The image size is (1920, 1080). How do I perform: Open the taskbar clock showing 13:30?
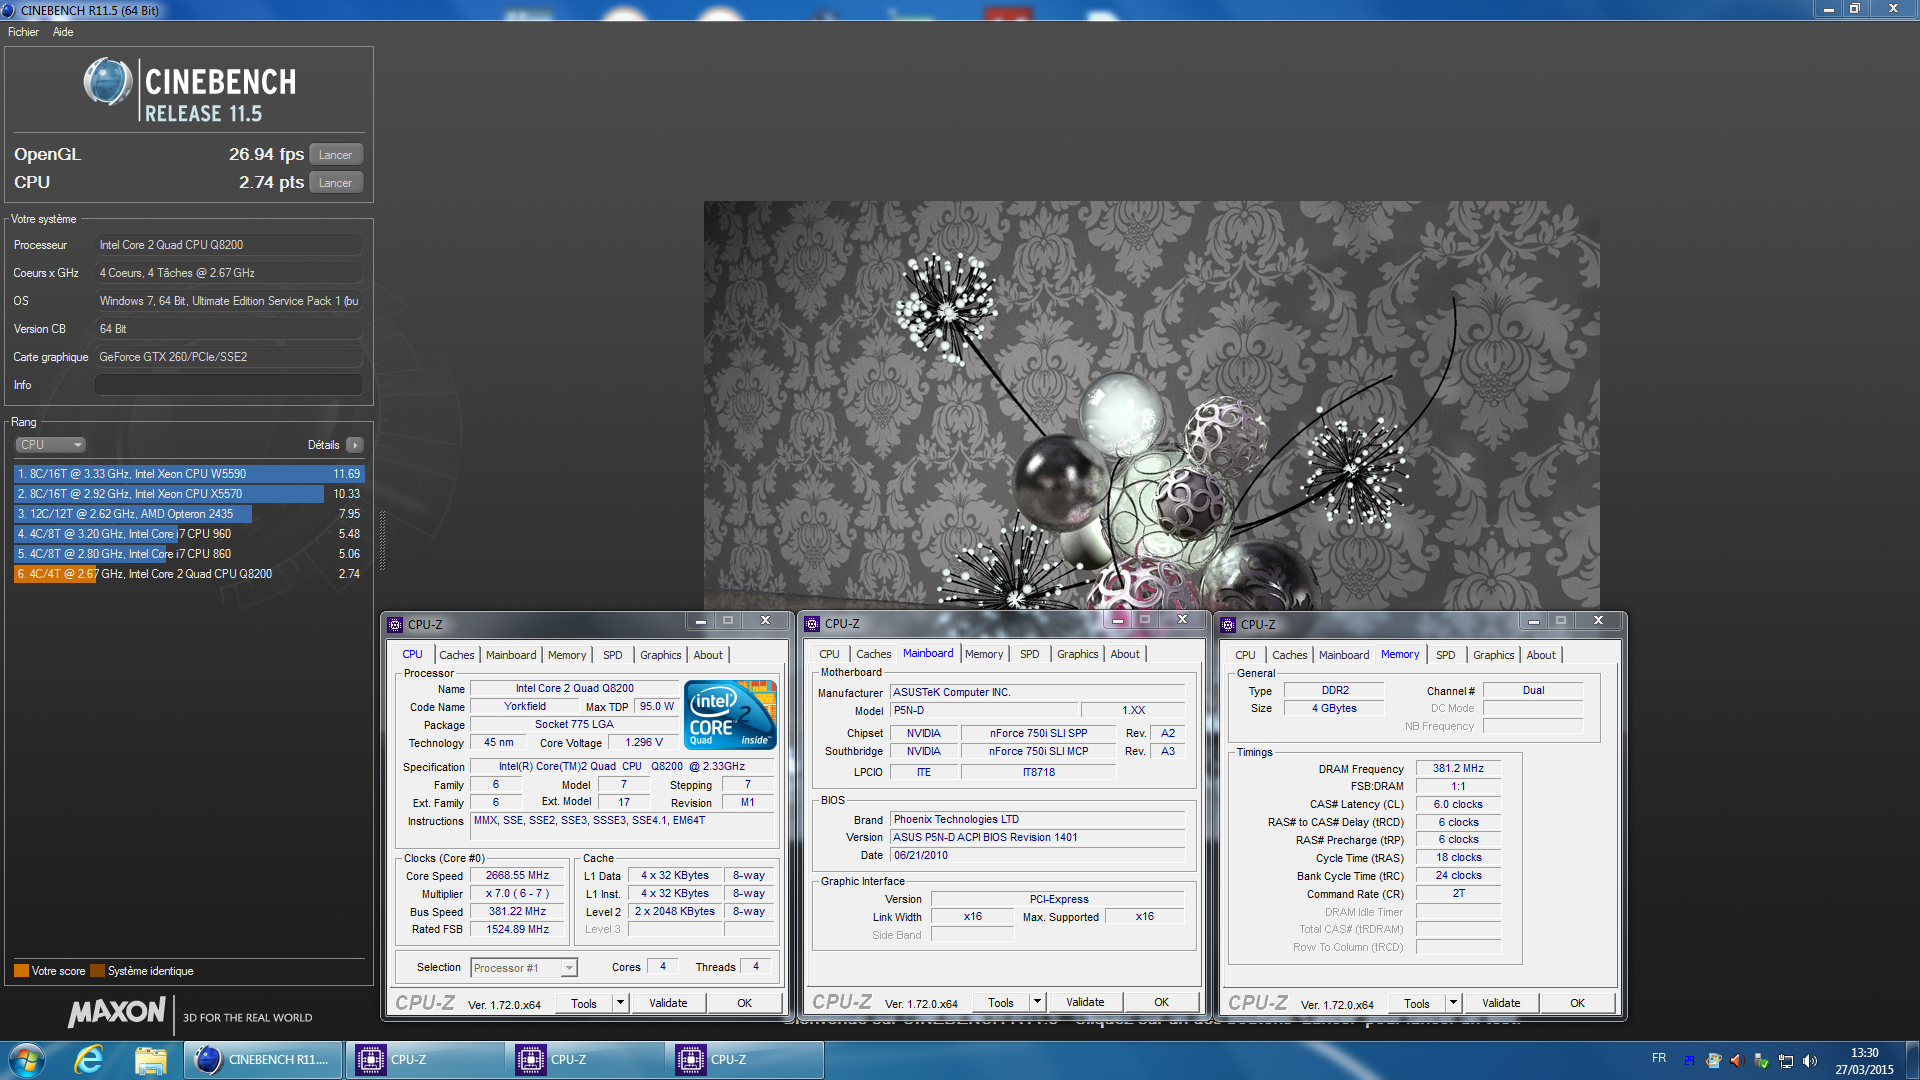1864,1061
